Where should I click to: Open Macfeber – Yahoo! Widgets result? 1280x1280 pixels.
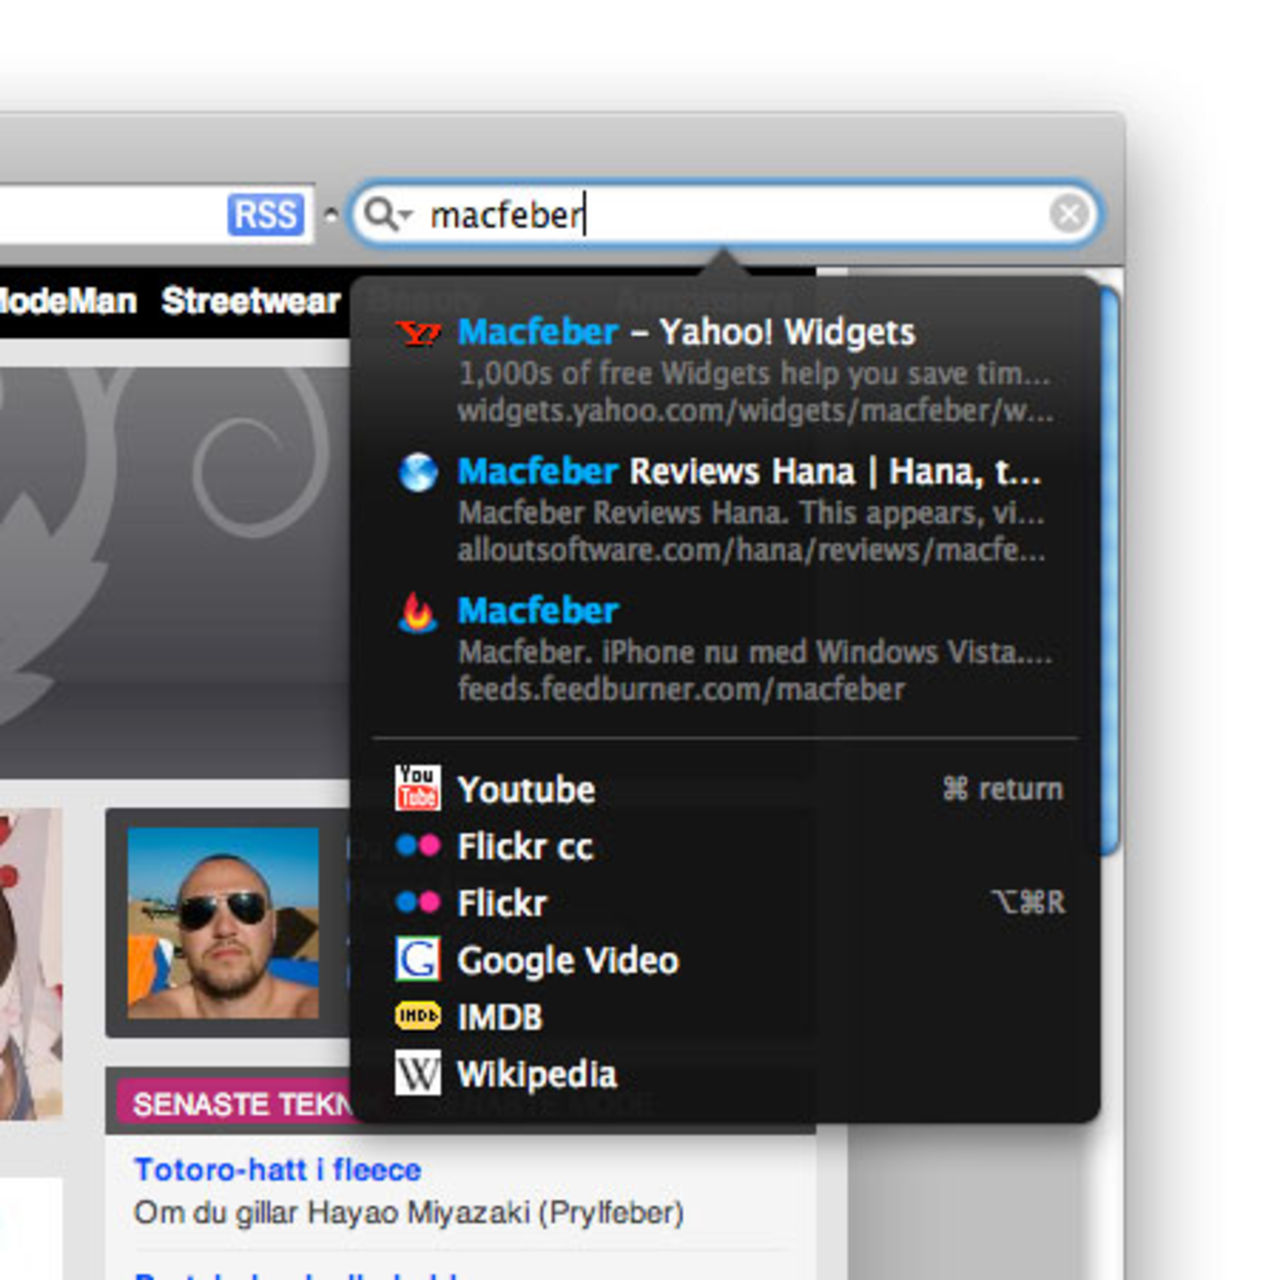pos(686,333)
